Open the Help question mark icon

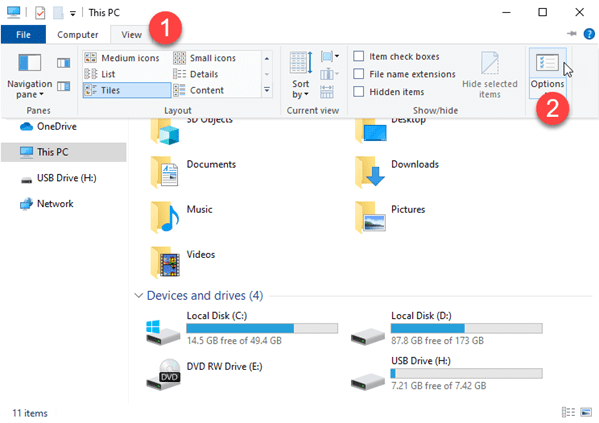coord(589,34)
